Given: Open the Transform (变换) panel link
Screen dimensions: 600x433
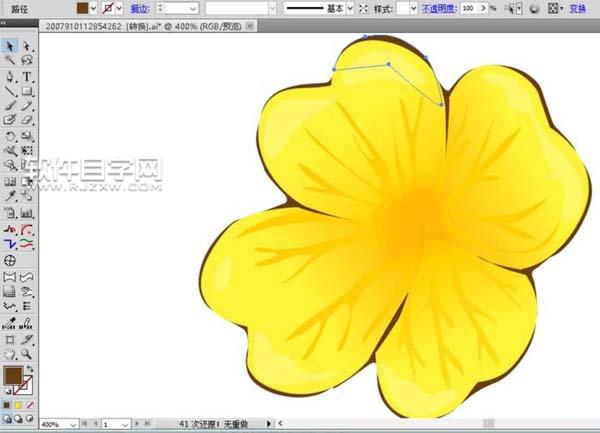Looking at the screenshot, I should (577, 8).
